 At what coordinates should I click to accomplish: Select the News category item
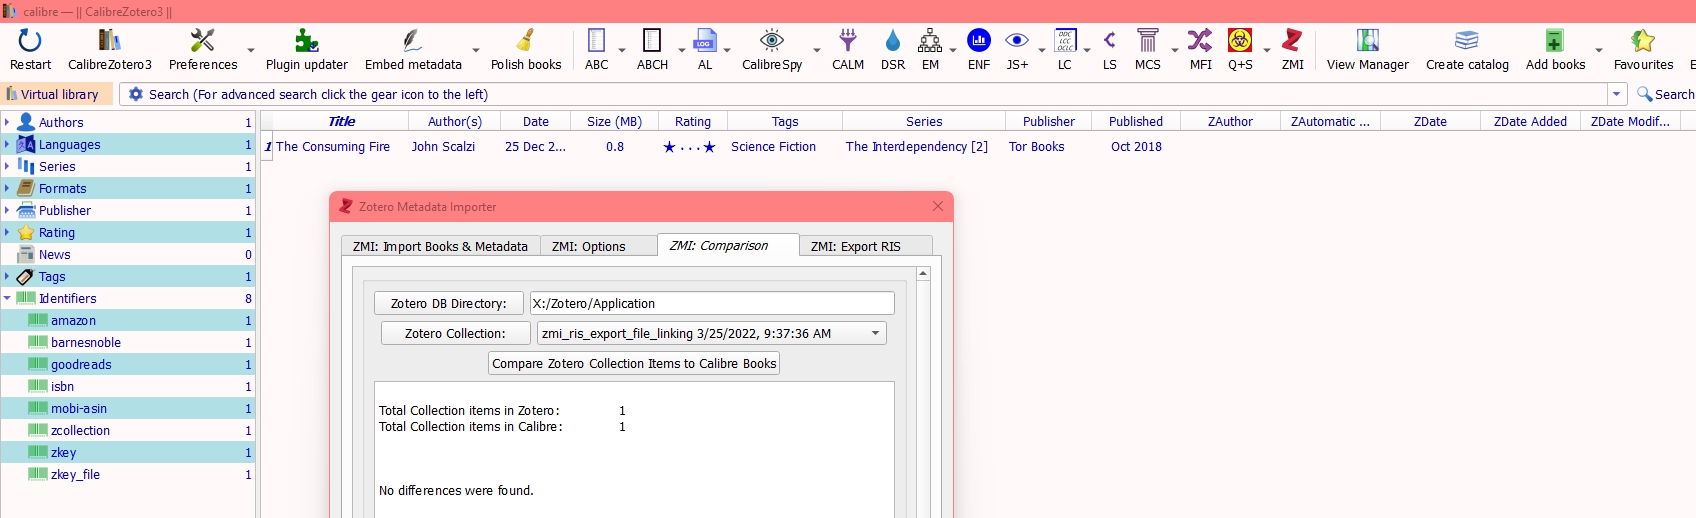point(127,254)
